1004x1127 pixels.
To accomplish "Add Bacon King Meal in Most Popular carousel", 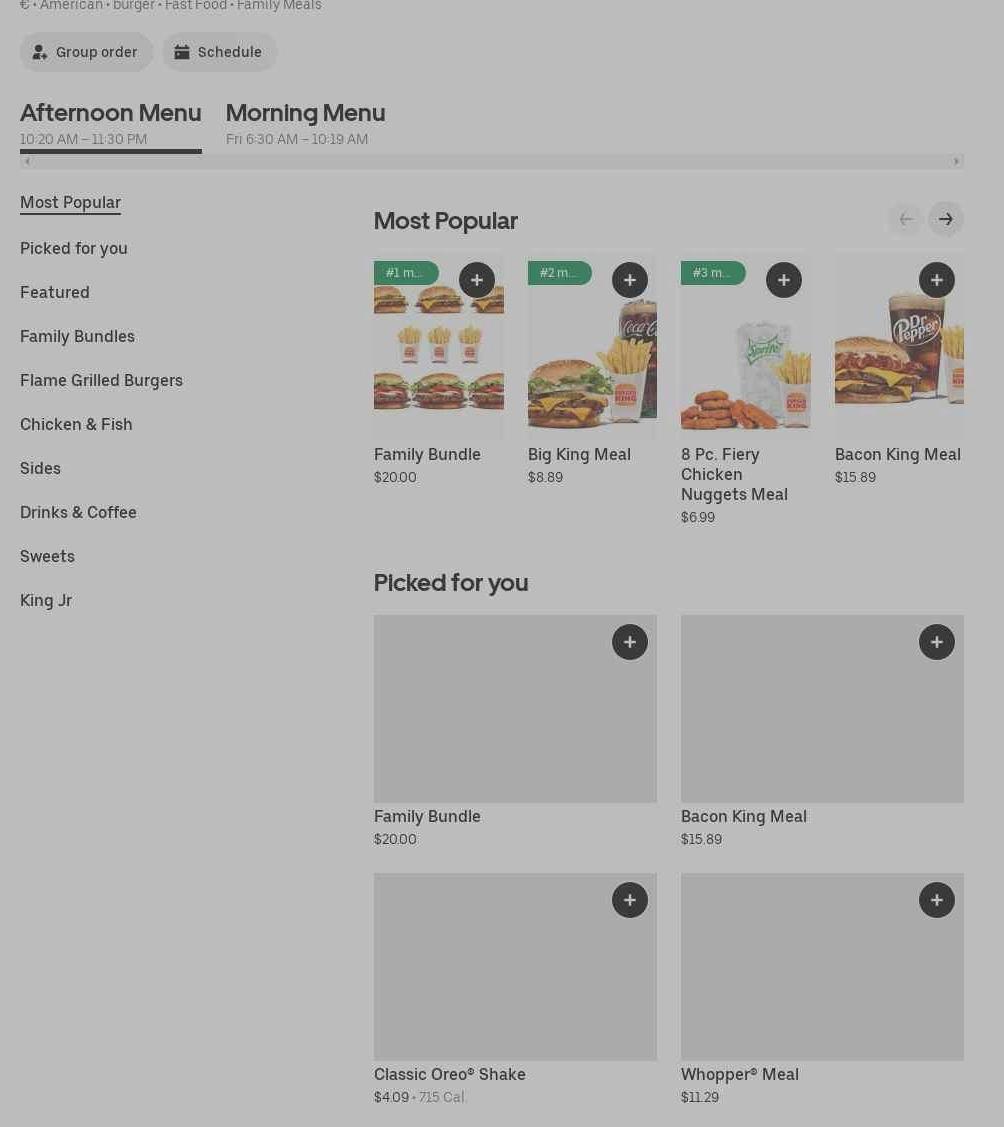I will [x=936, y=280].
